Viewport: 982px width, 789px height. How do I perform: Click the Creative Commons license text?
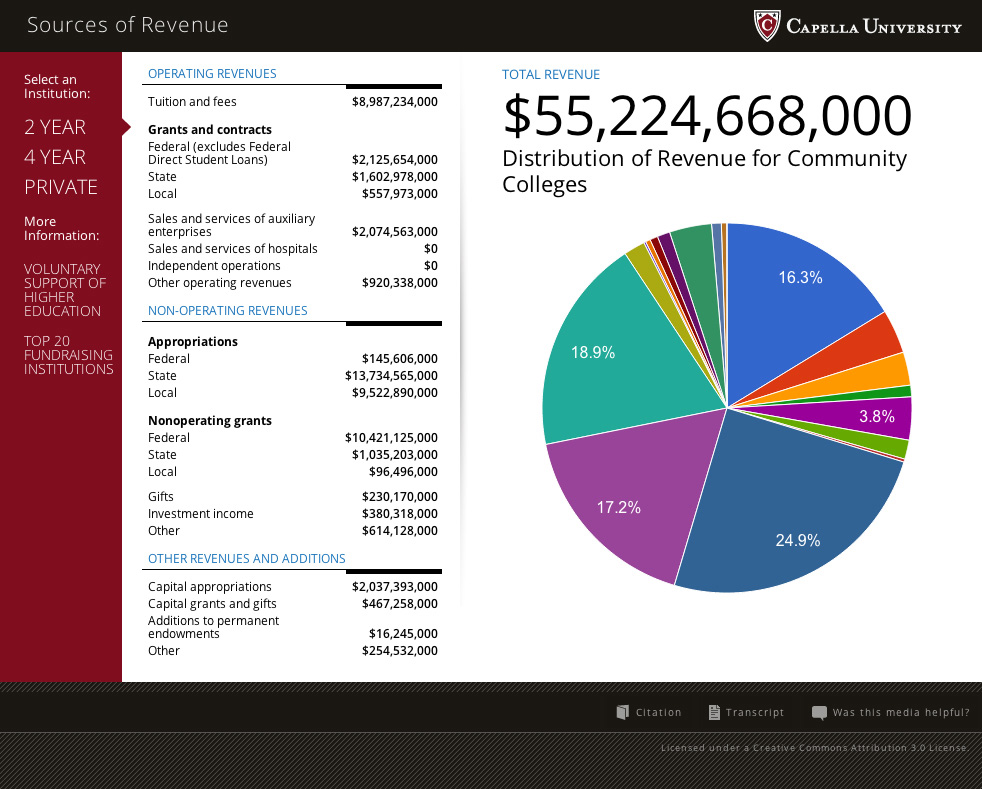click(815, 748)
